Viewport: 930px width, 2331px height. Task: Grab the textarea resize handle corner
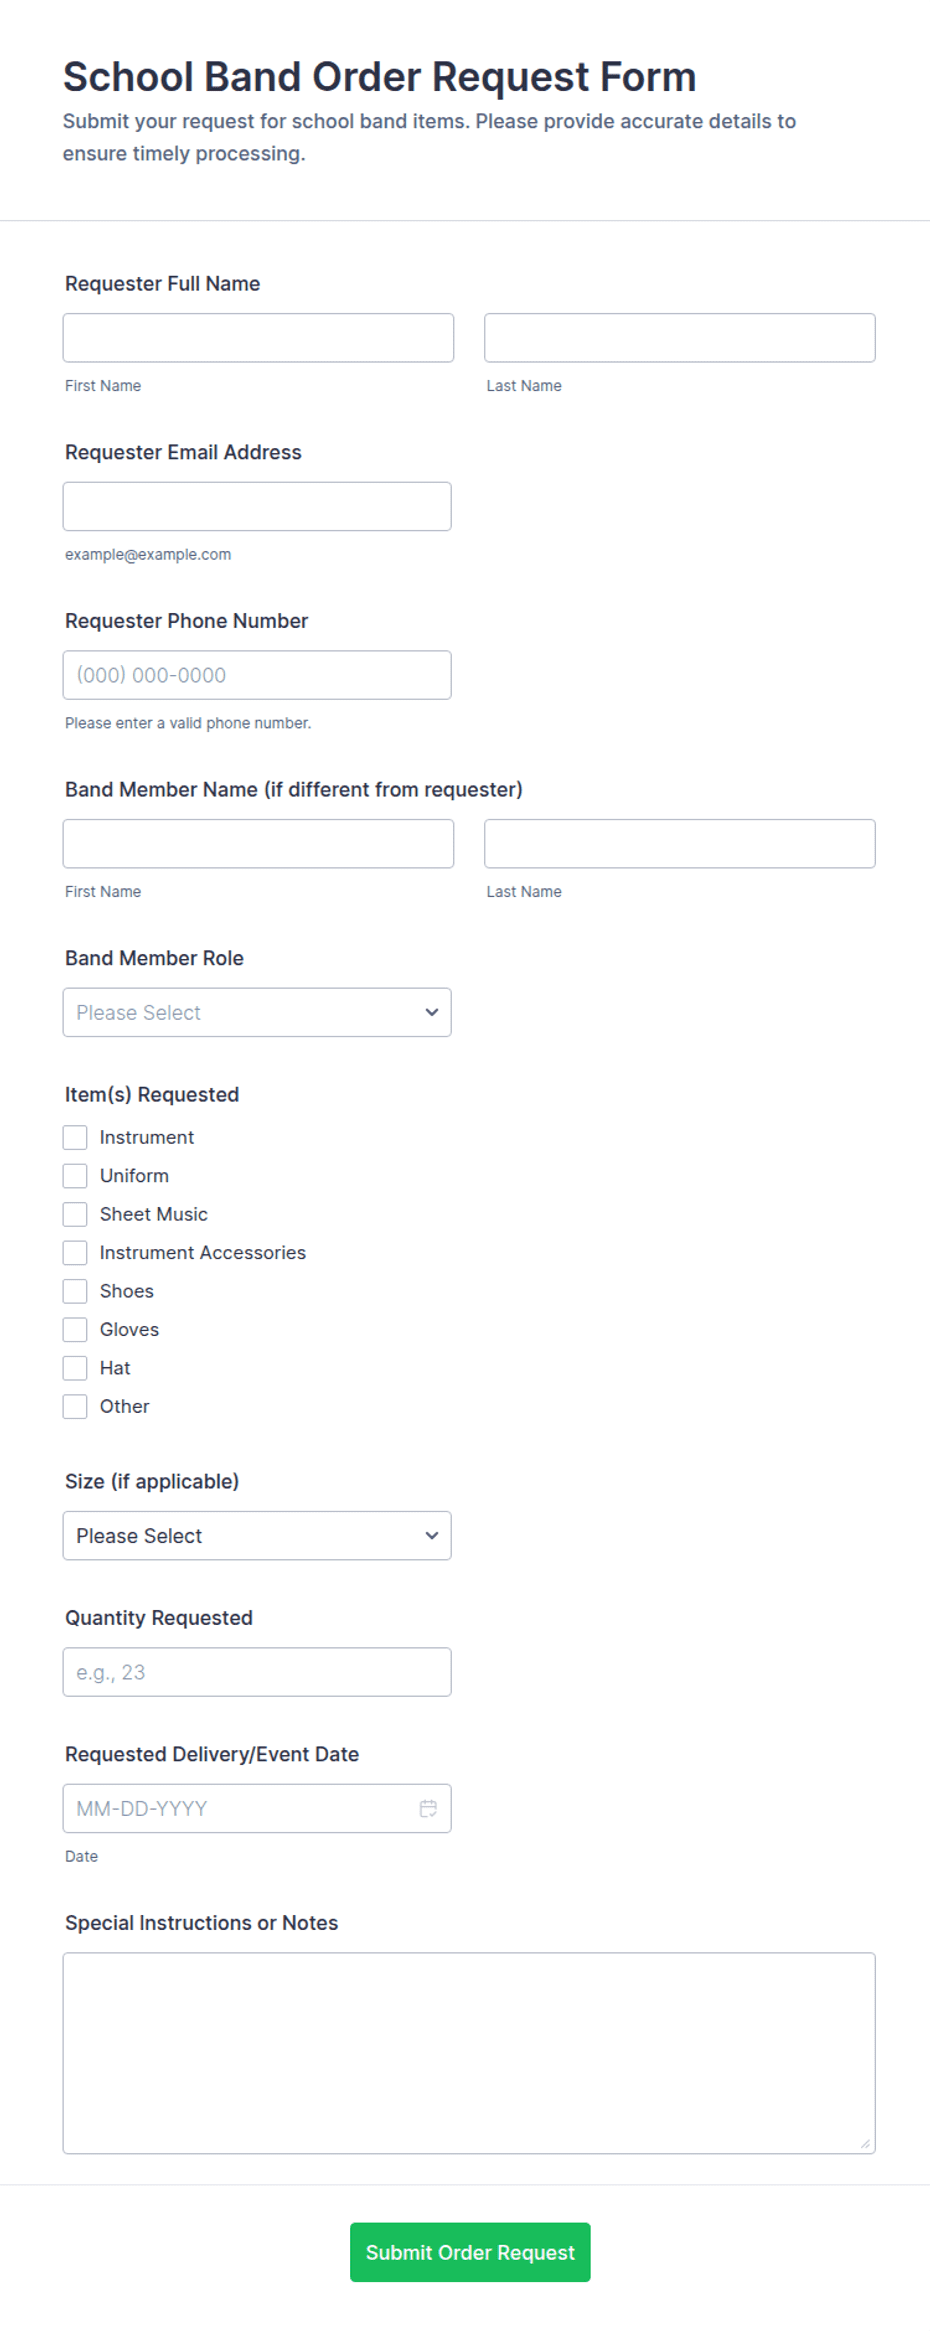pos(865,2143)
